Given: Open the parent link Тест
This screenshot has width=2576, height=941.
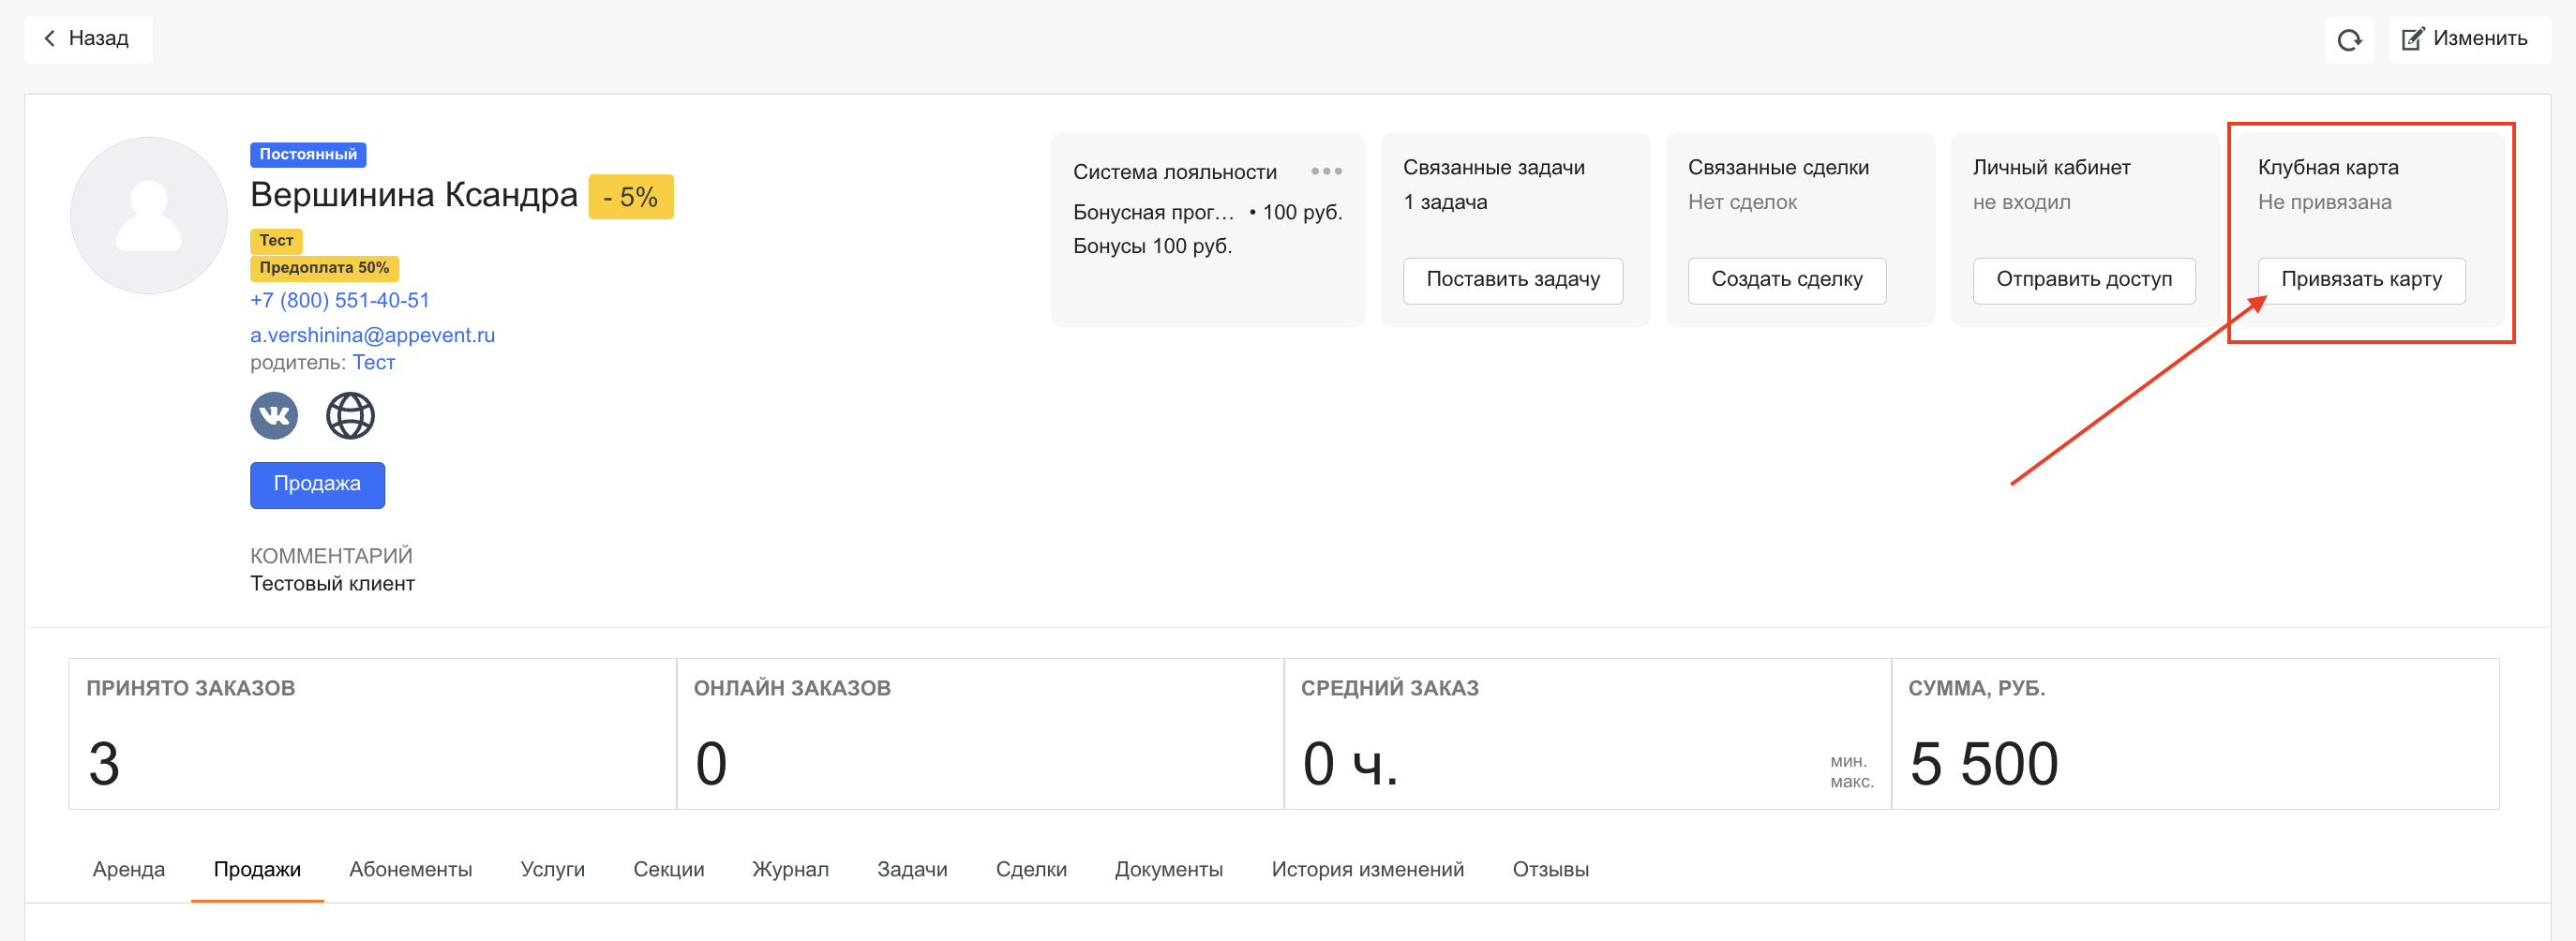Looking at the screenshot, I should (373, 362).
